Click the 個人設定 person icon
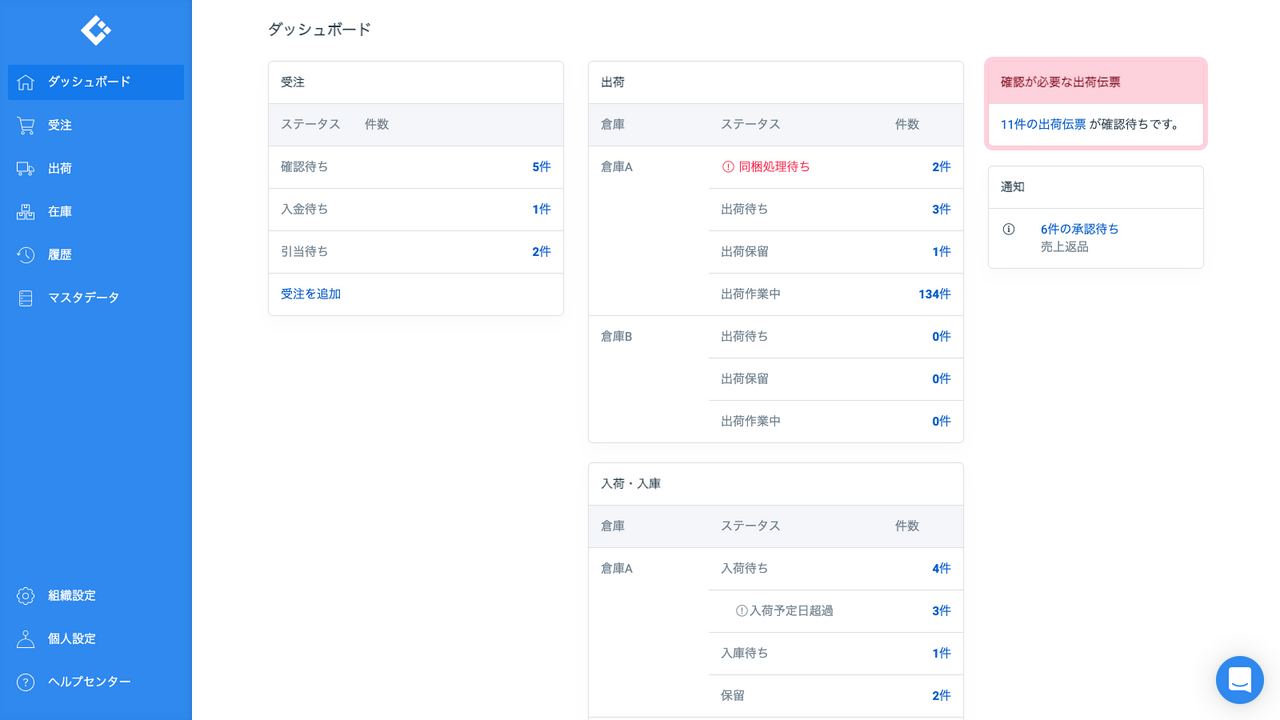Screen dimensions: 1280x720 click(24, 638)
